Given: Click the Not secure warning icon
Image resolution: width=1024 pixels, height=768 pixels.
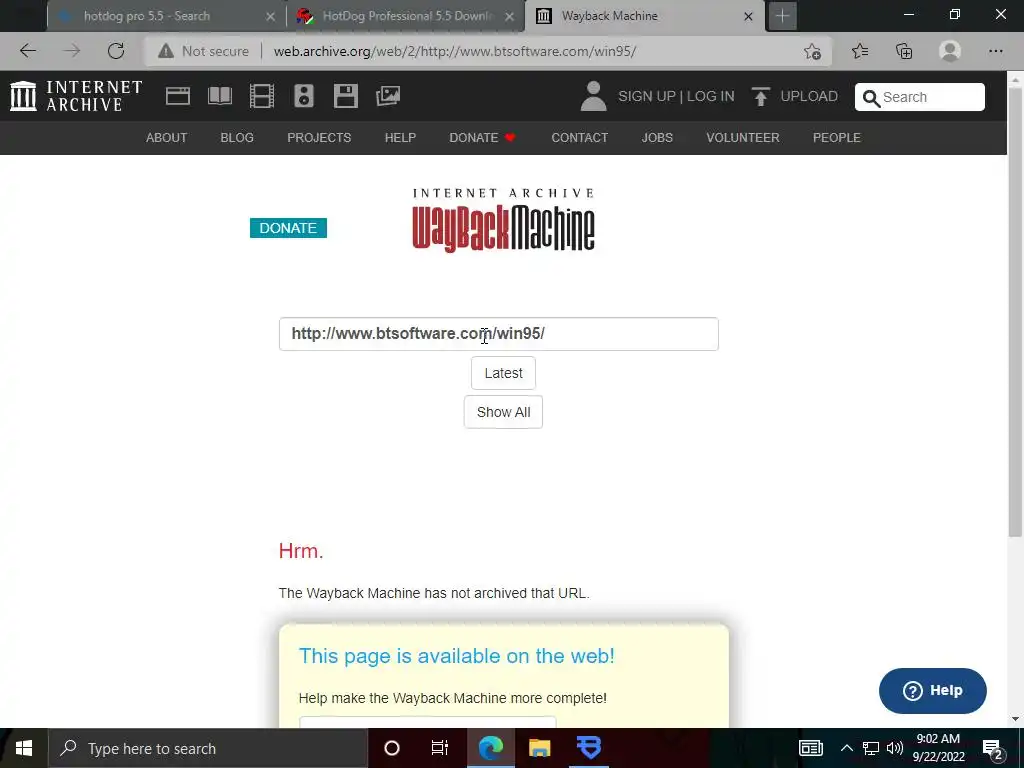Looking at the screenshot, I should click(166, 51).
